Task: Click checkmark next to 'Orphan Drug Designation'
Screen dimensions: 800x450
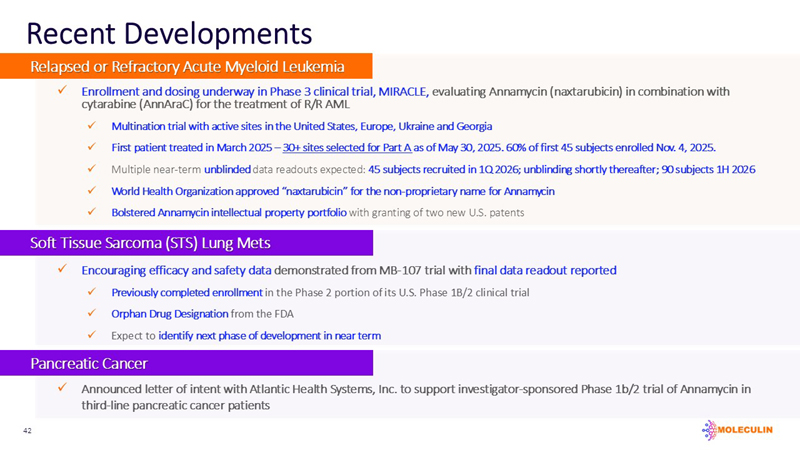Action: [91, 313]
